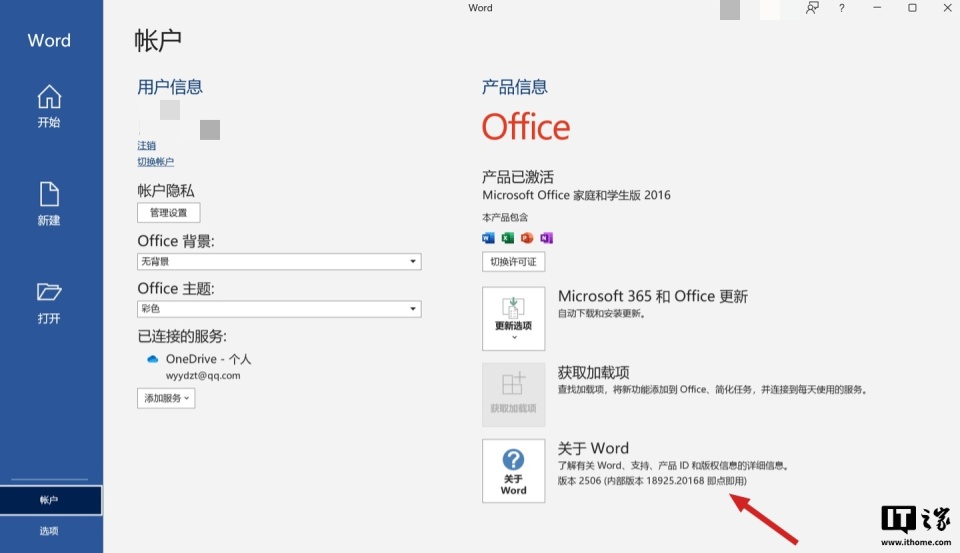The height and width of the screenshot is (553, 960).
Task: Close the Word window
Action: point(947,8)
